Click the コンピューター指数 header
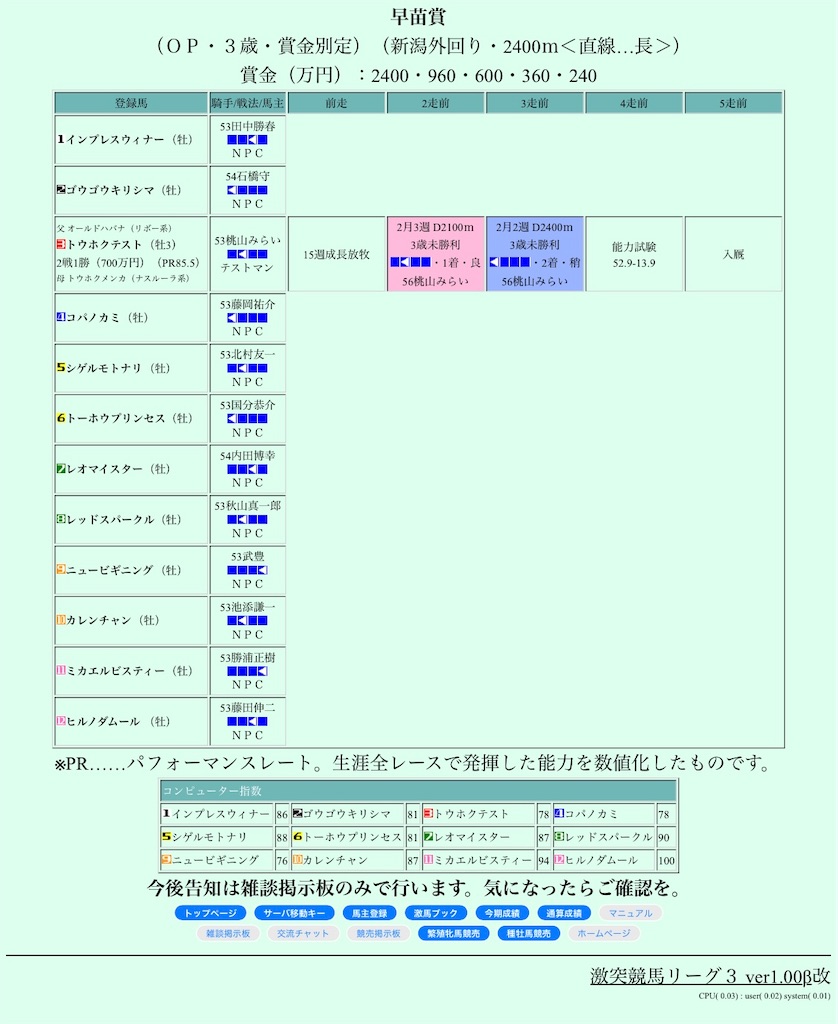The image size is (838, 1024). tap(419, 791)
